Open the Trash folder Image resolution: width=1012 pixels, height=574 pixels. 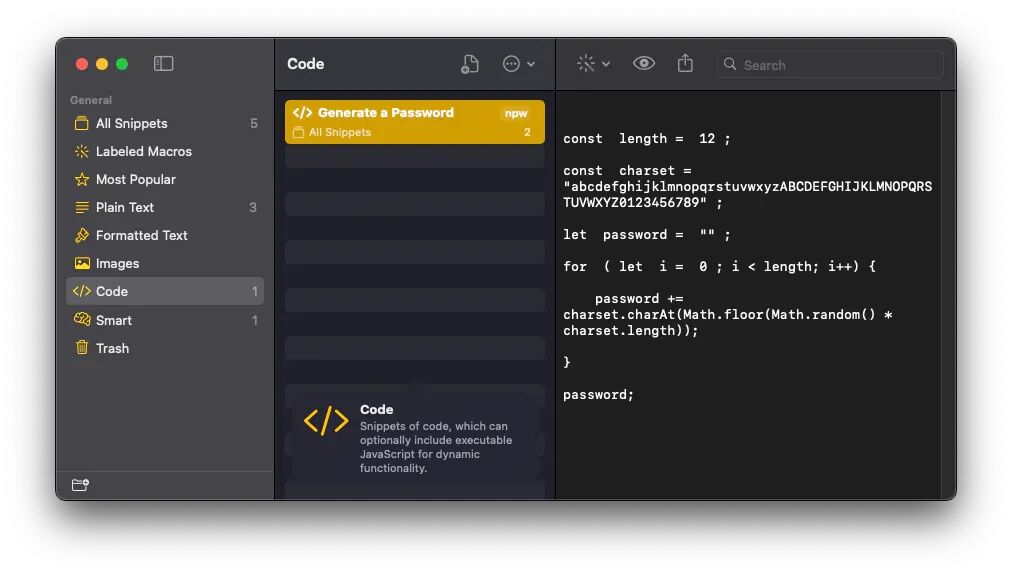tap(165, 348)
